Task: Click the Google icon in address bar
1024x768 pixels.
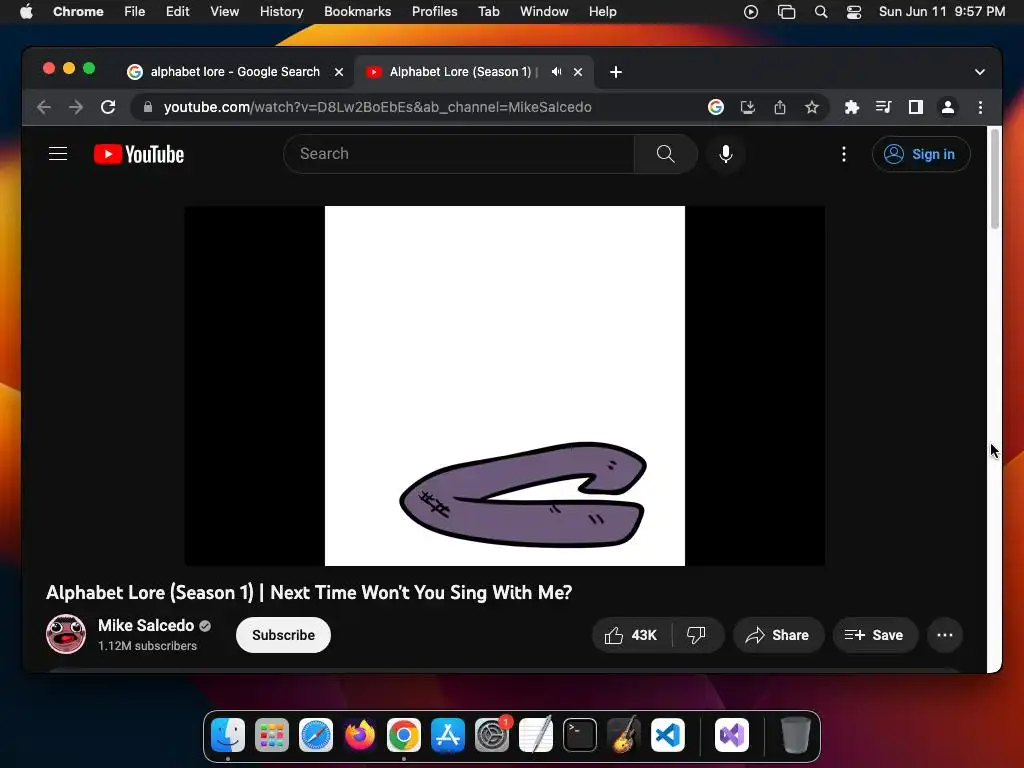Action: tap(716, 107)
